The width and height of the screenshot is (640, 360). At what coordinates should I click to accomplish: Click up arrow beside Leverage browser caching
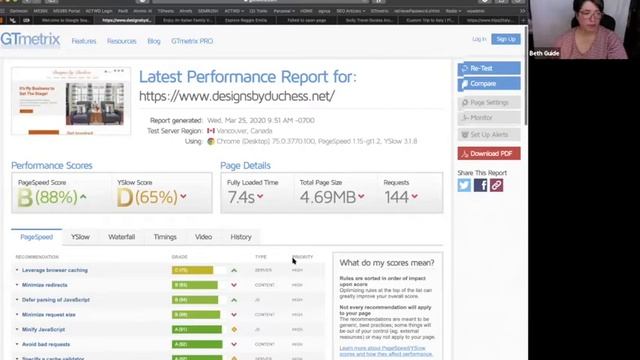pyautogui.click(x=234, y=270)
